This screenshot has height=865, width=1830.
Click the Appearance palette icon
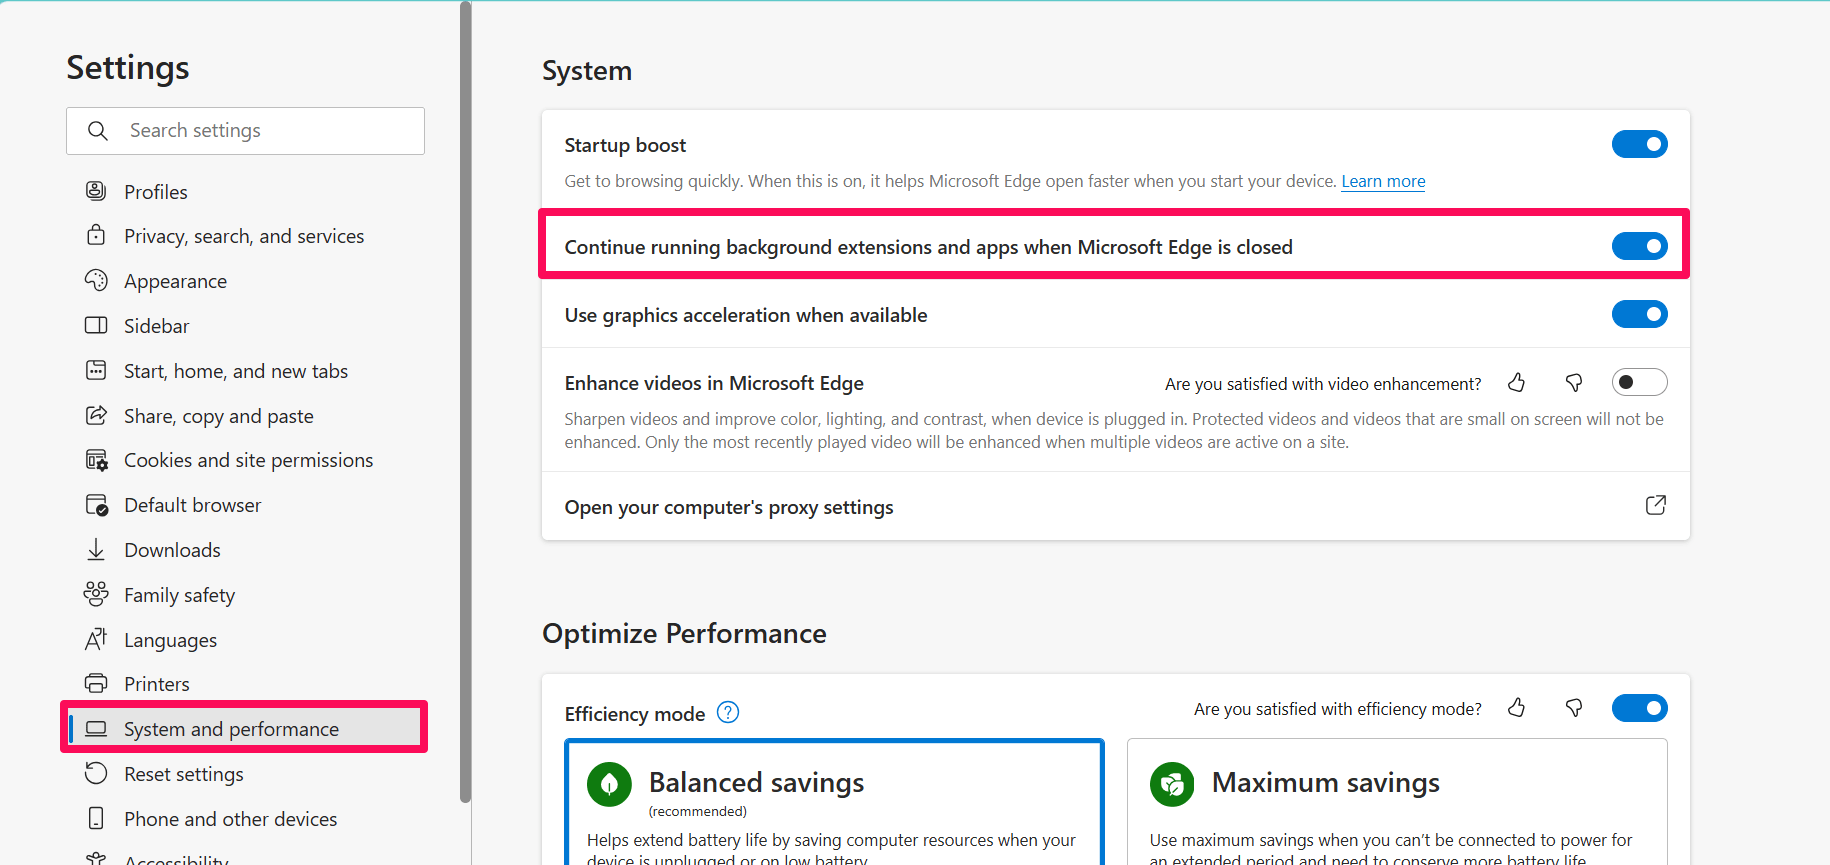[x=96, y=280]
